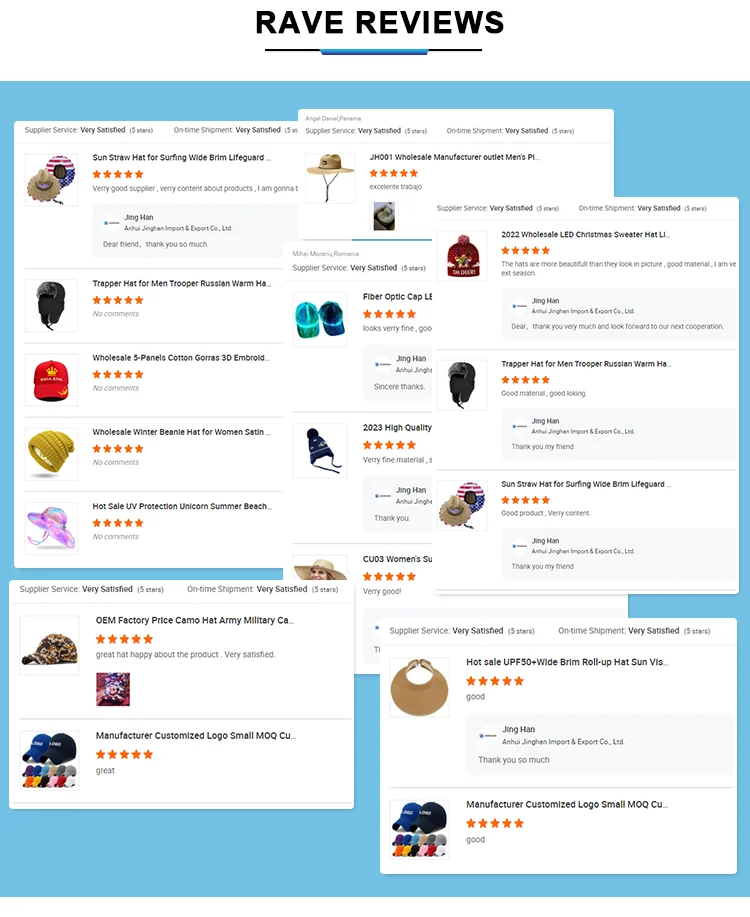This screenshot has width=750, height=917.
Task: Open 'Hot sale UPF50+Wide Brim Roll-up Hat' link
Action: 567,662
